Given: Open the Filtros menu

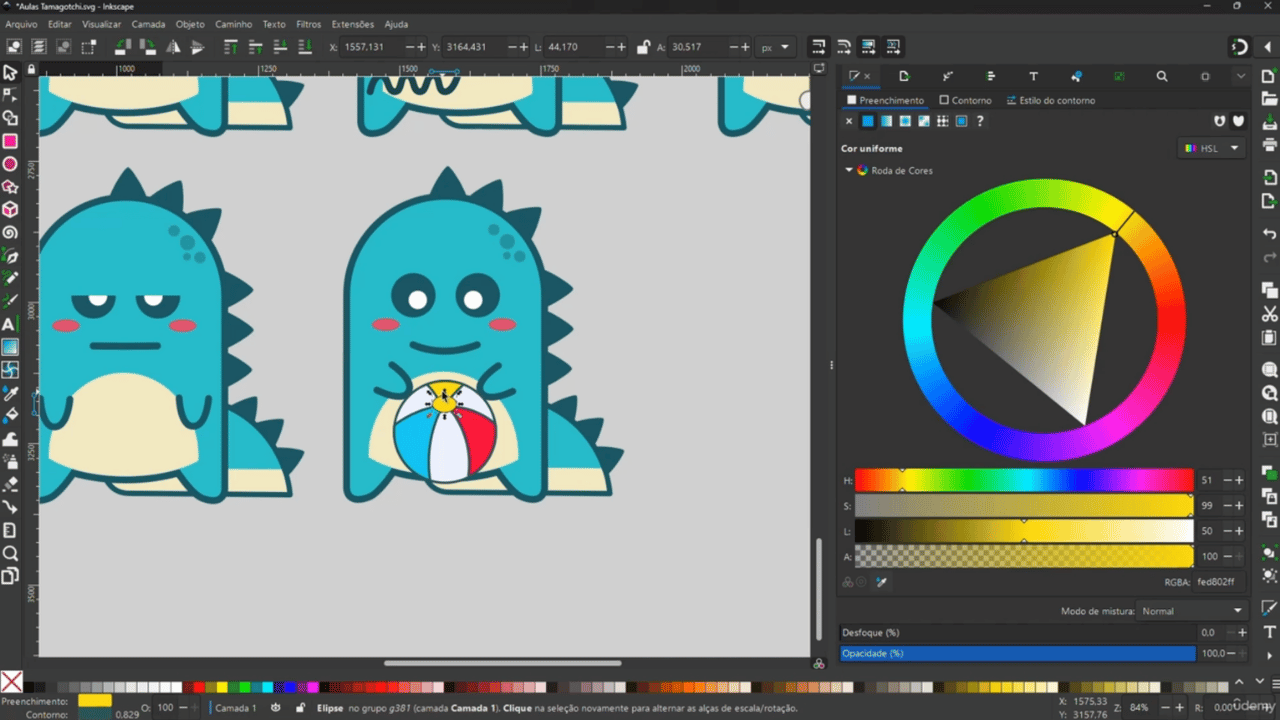Looking at the screenshot, I should coord(308,24).
